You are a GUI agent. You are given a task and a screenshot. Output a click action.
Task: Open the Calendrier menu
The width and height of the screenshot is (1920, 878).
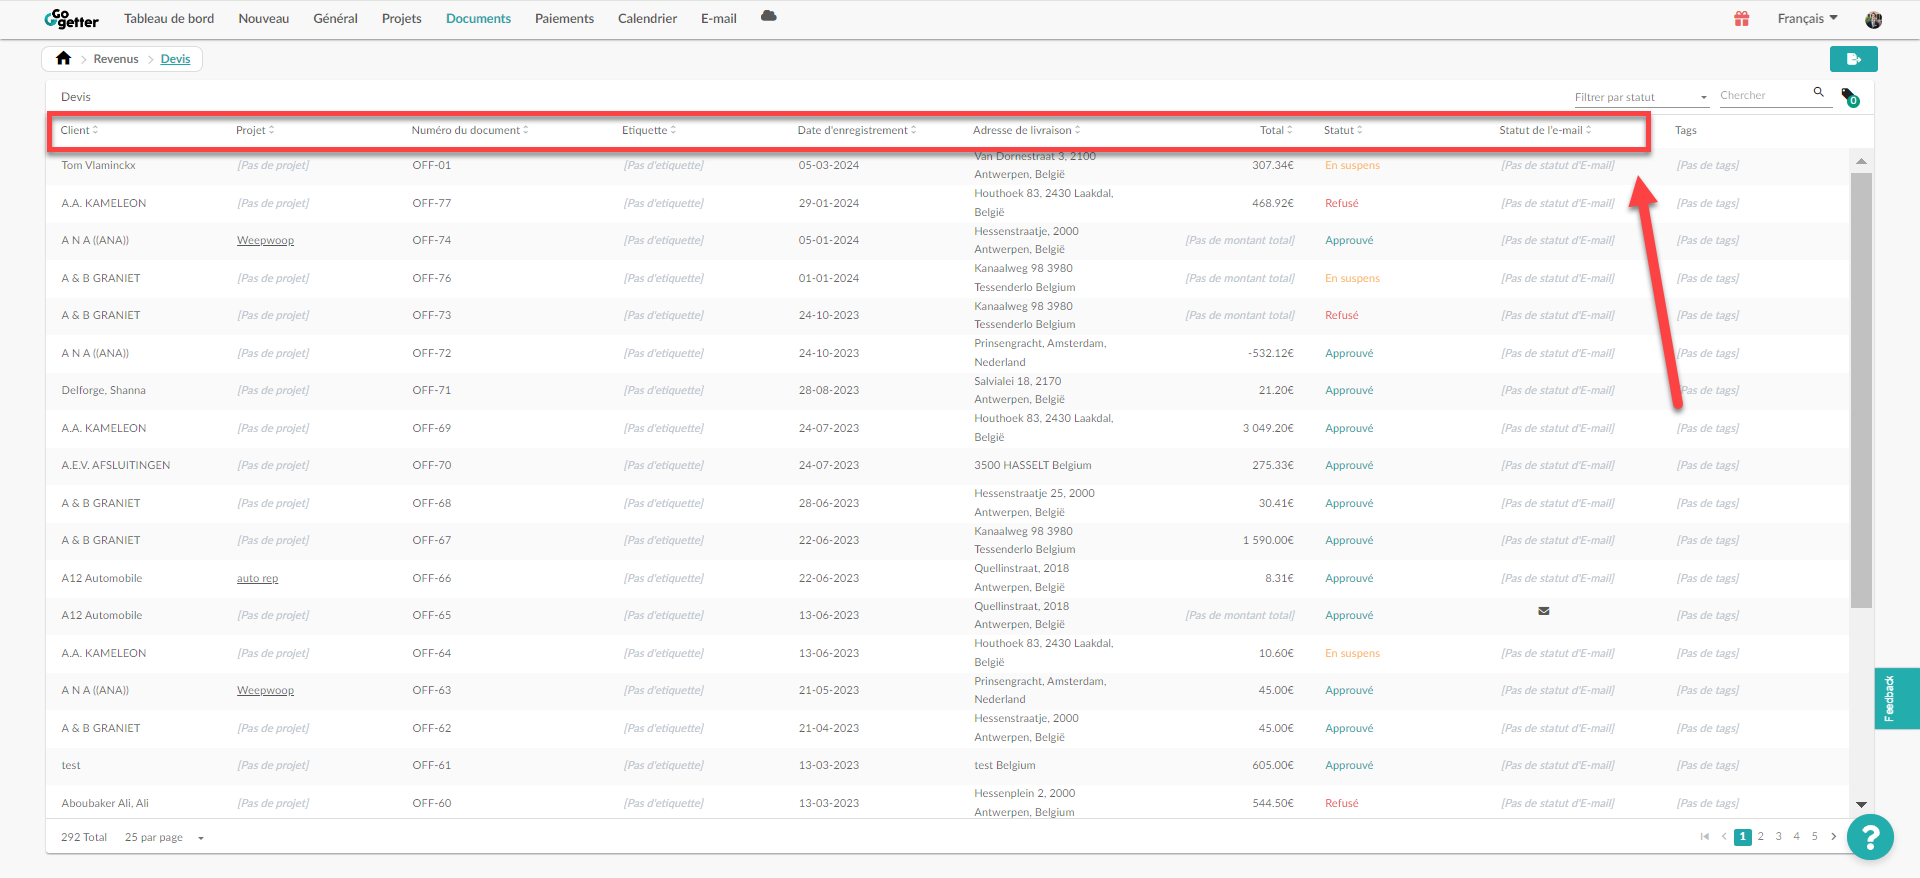coord(647,18)
